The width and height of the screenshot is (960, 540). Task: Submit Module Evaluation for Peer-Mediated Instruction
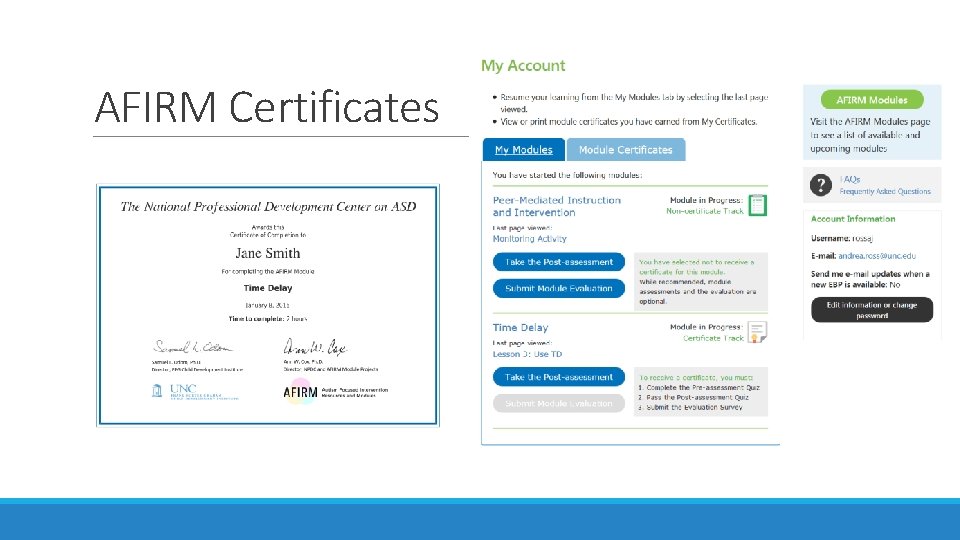click(558, 288)
